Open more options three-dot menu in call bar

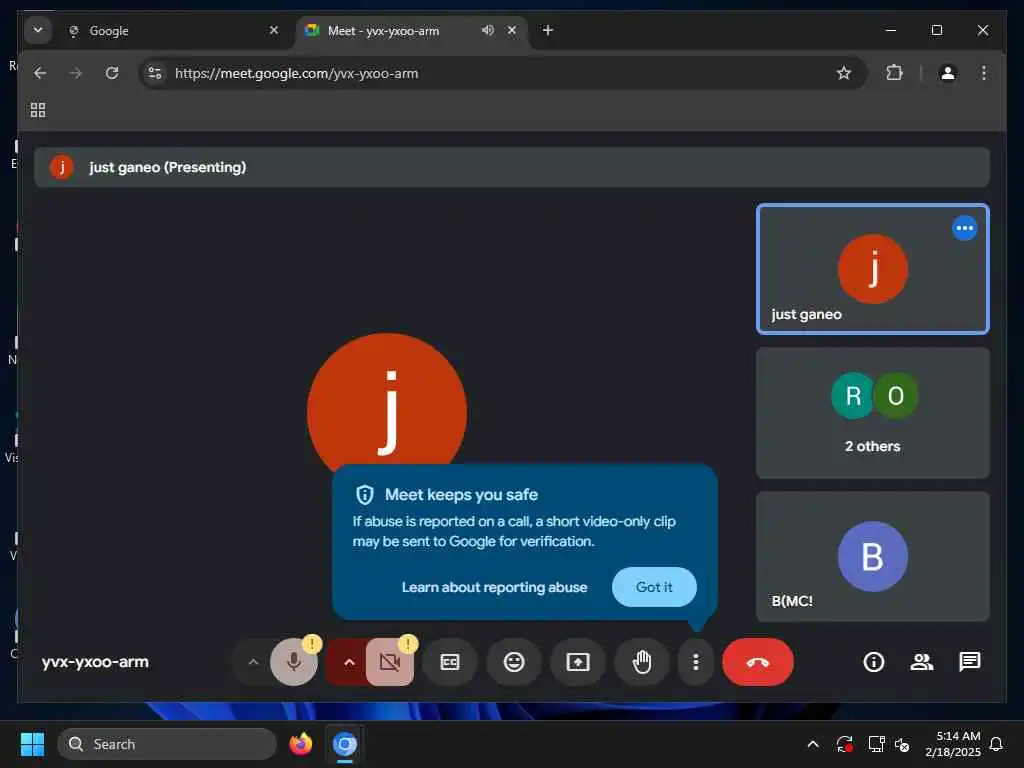click(696, 662)
